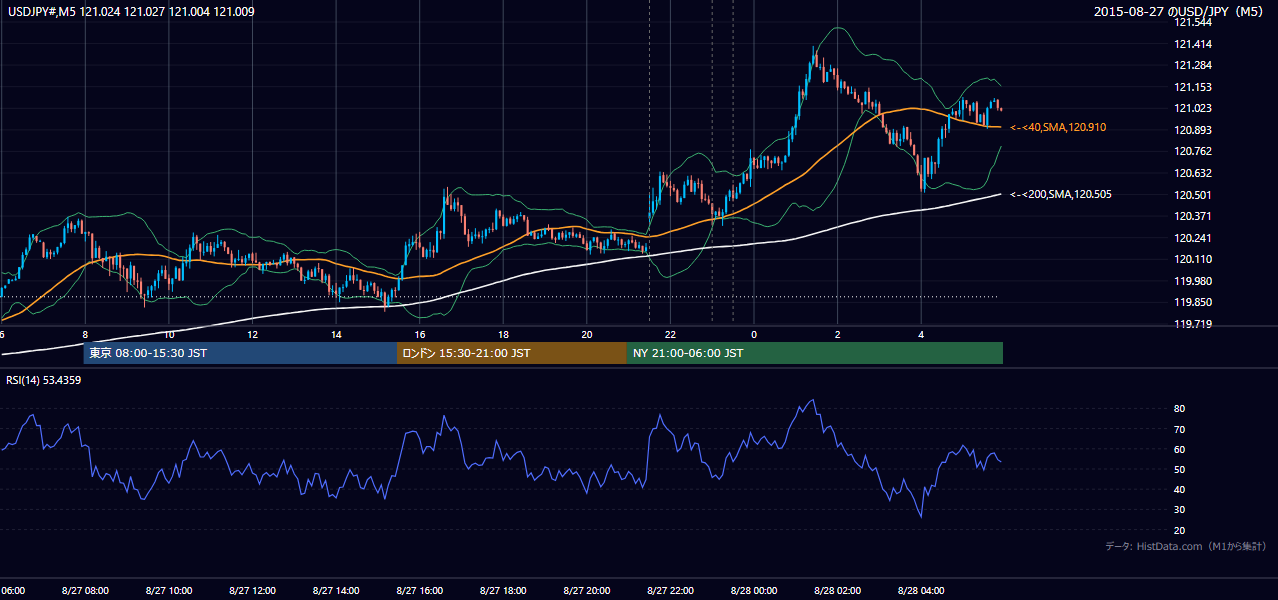The width and height of the screenshot is (1278, 600).
Task: Click RSI scale value 70
Action: coord(1179,430)
